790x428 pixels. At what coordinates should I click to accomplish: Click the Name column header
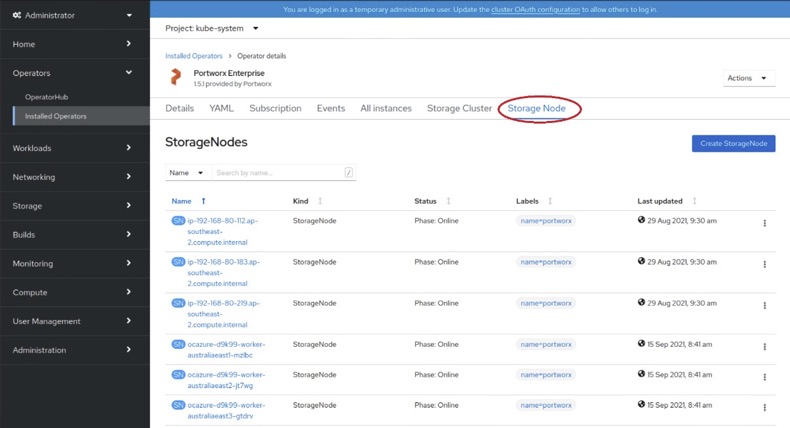(x=181, y=201)
